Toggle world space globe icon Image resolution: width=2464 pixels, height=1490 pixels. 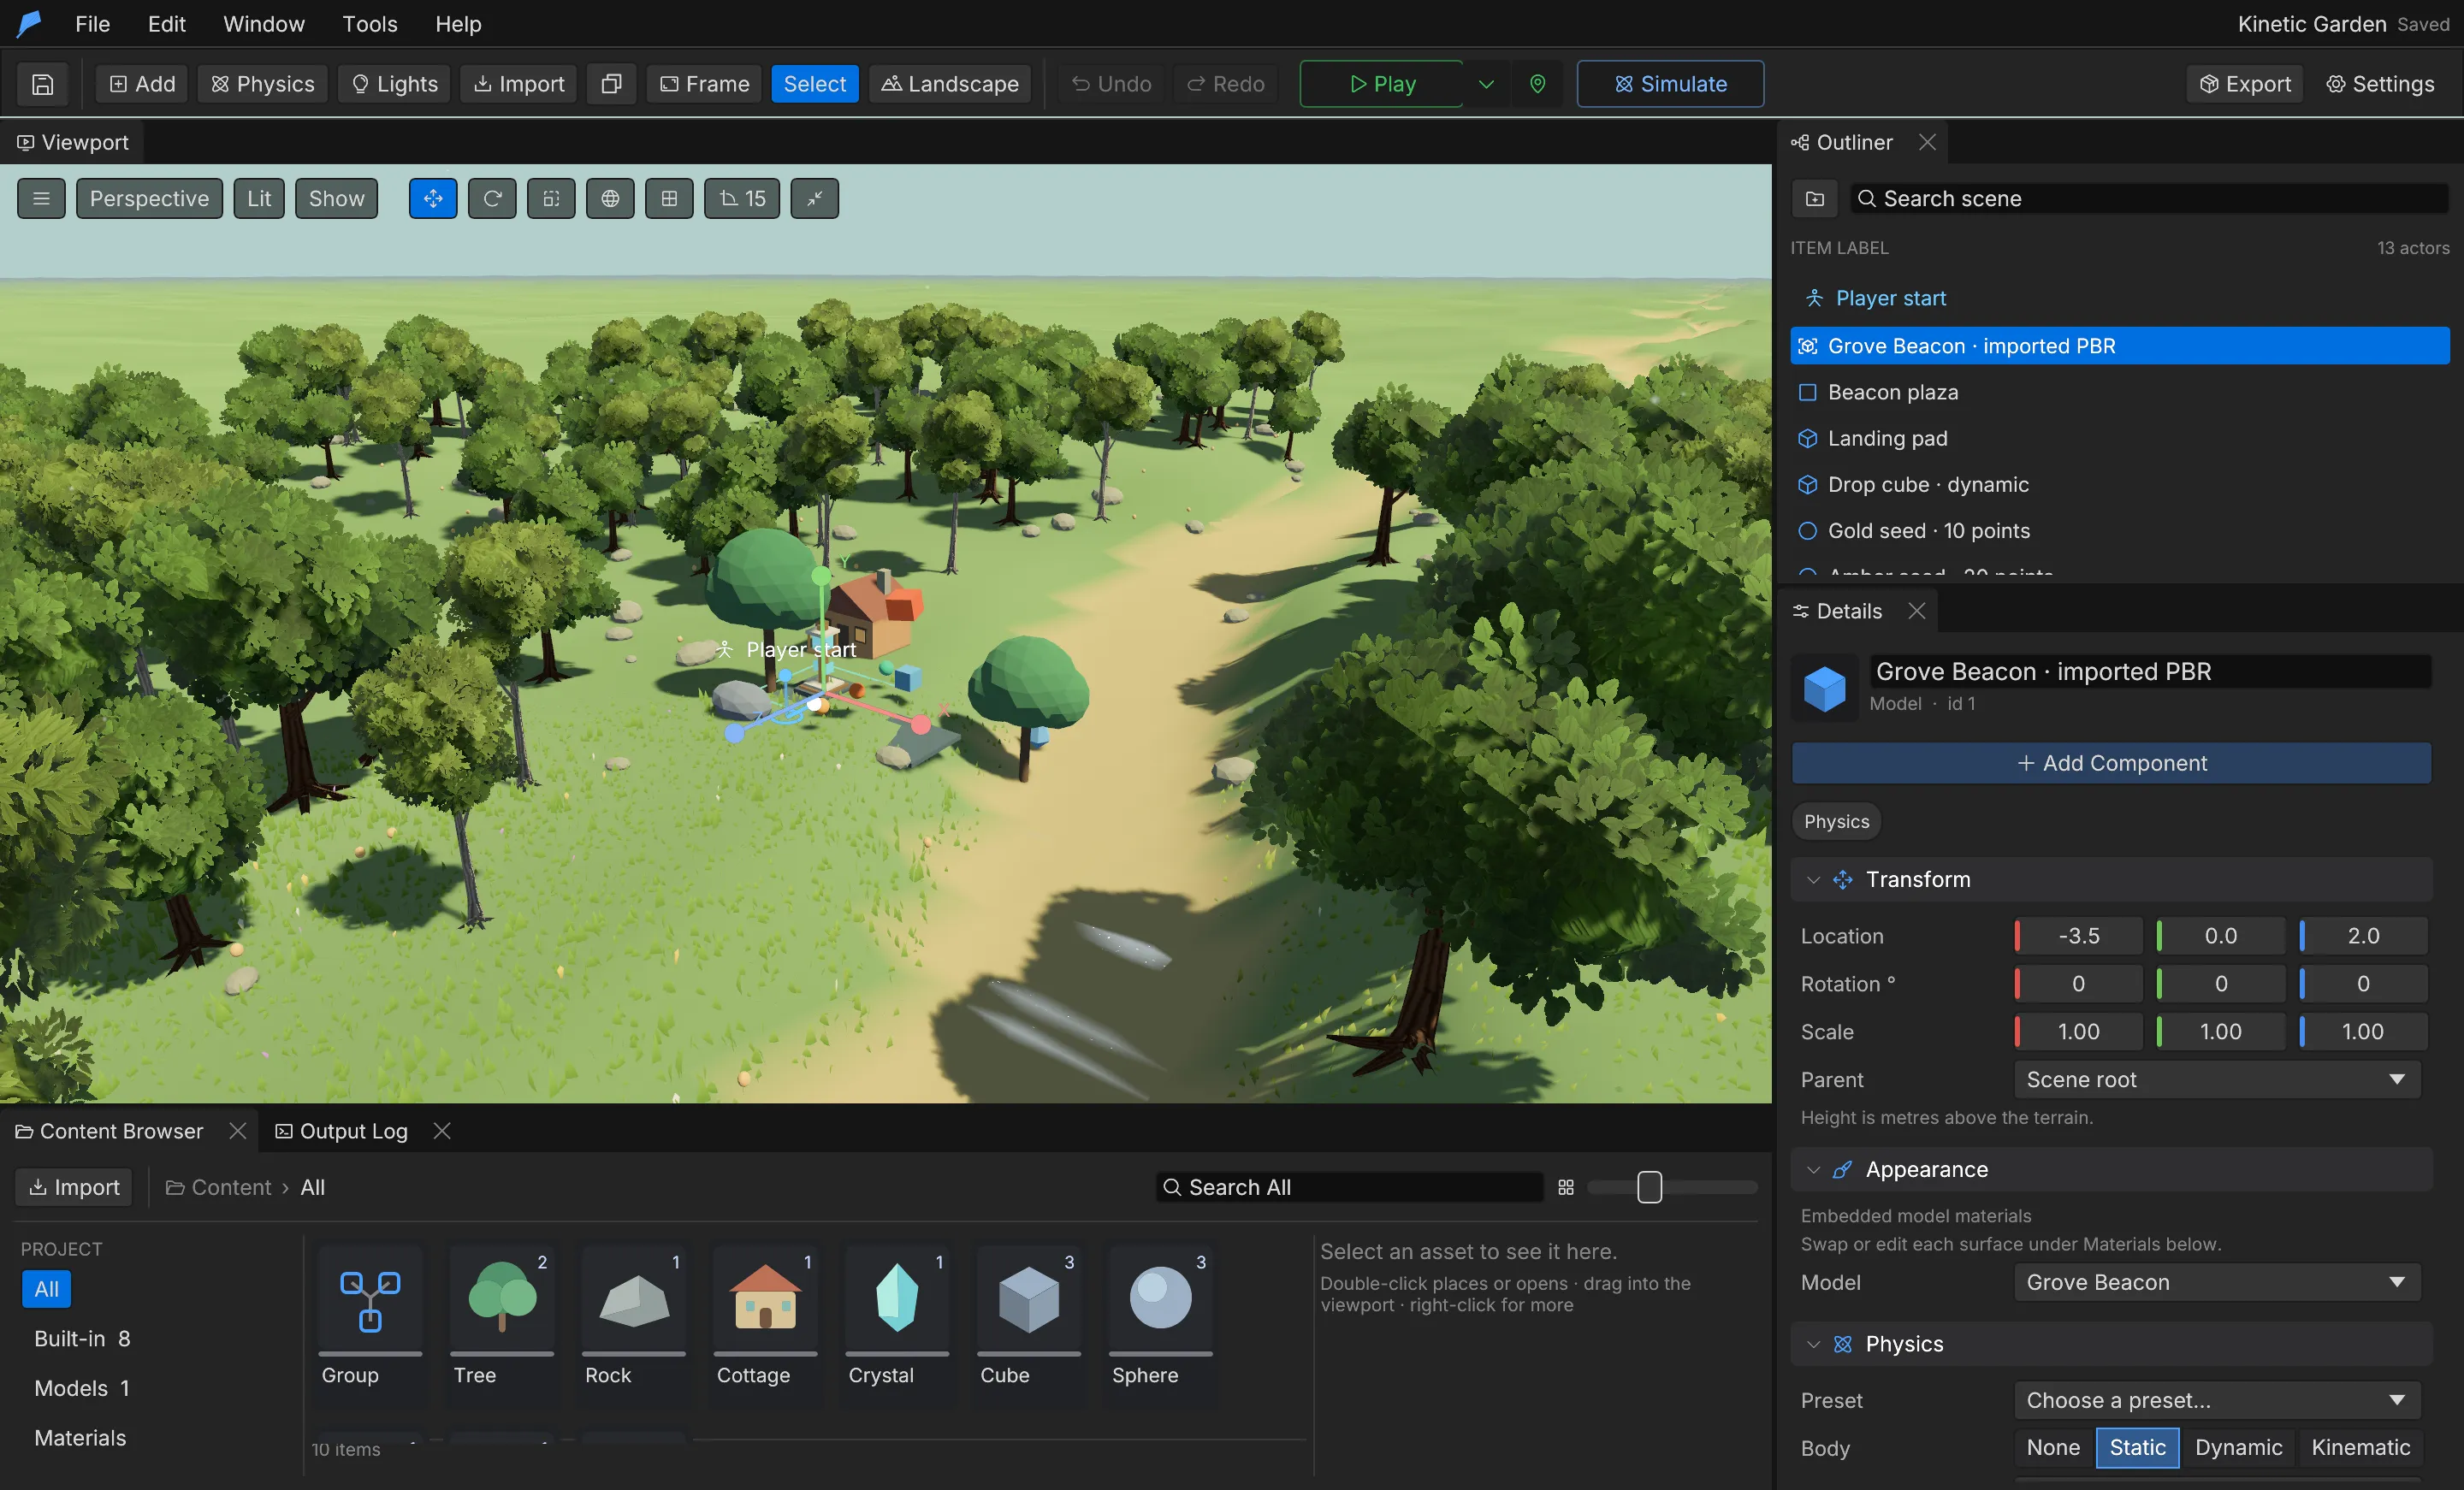click(x=610, y=198)
